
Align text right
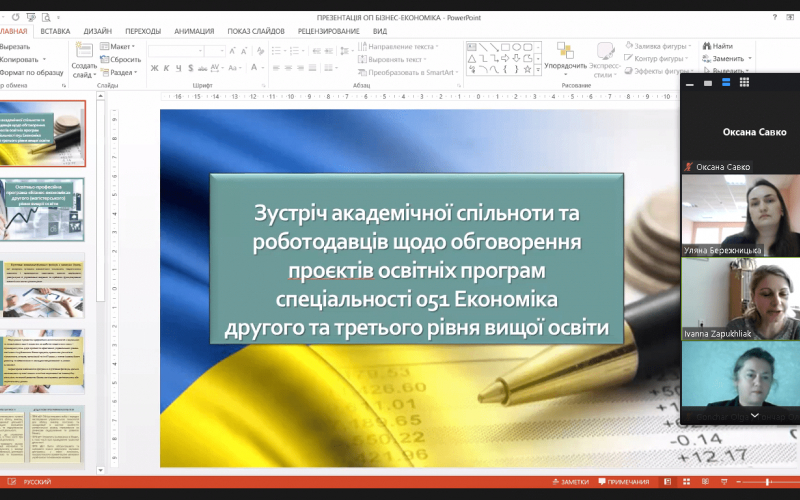click(x=301, y=68)
